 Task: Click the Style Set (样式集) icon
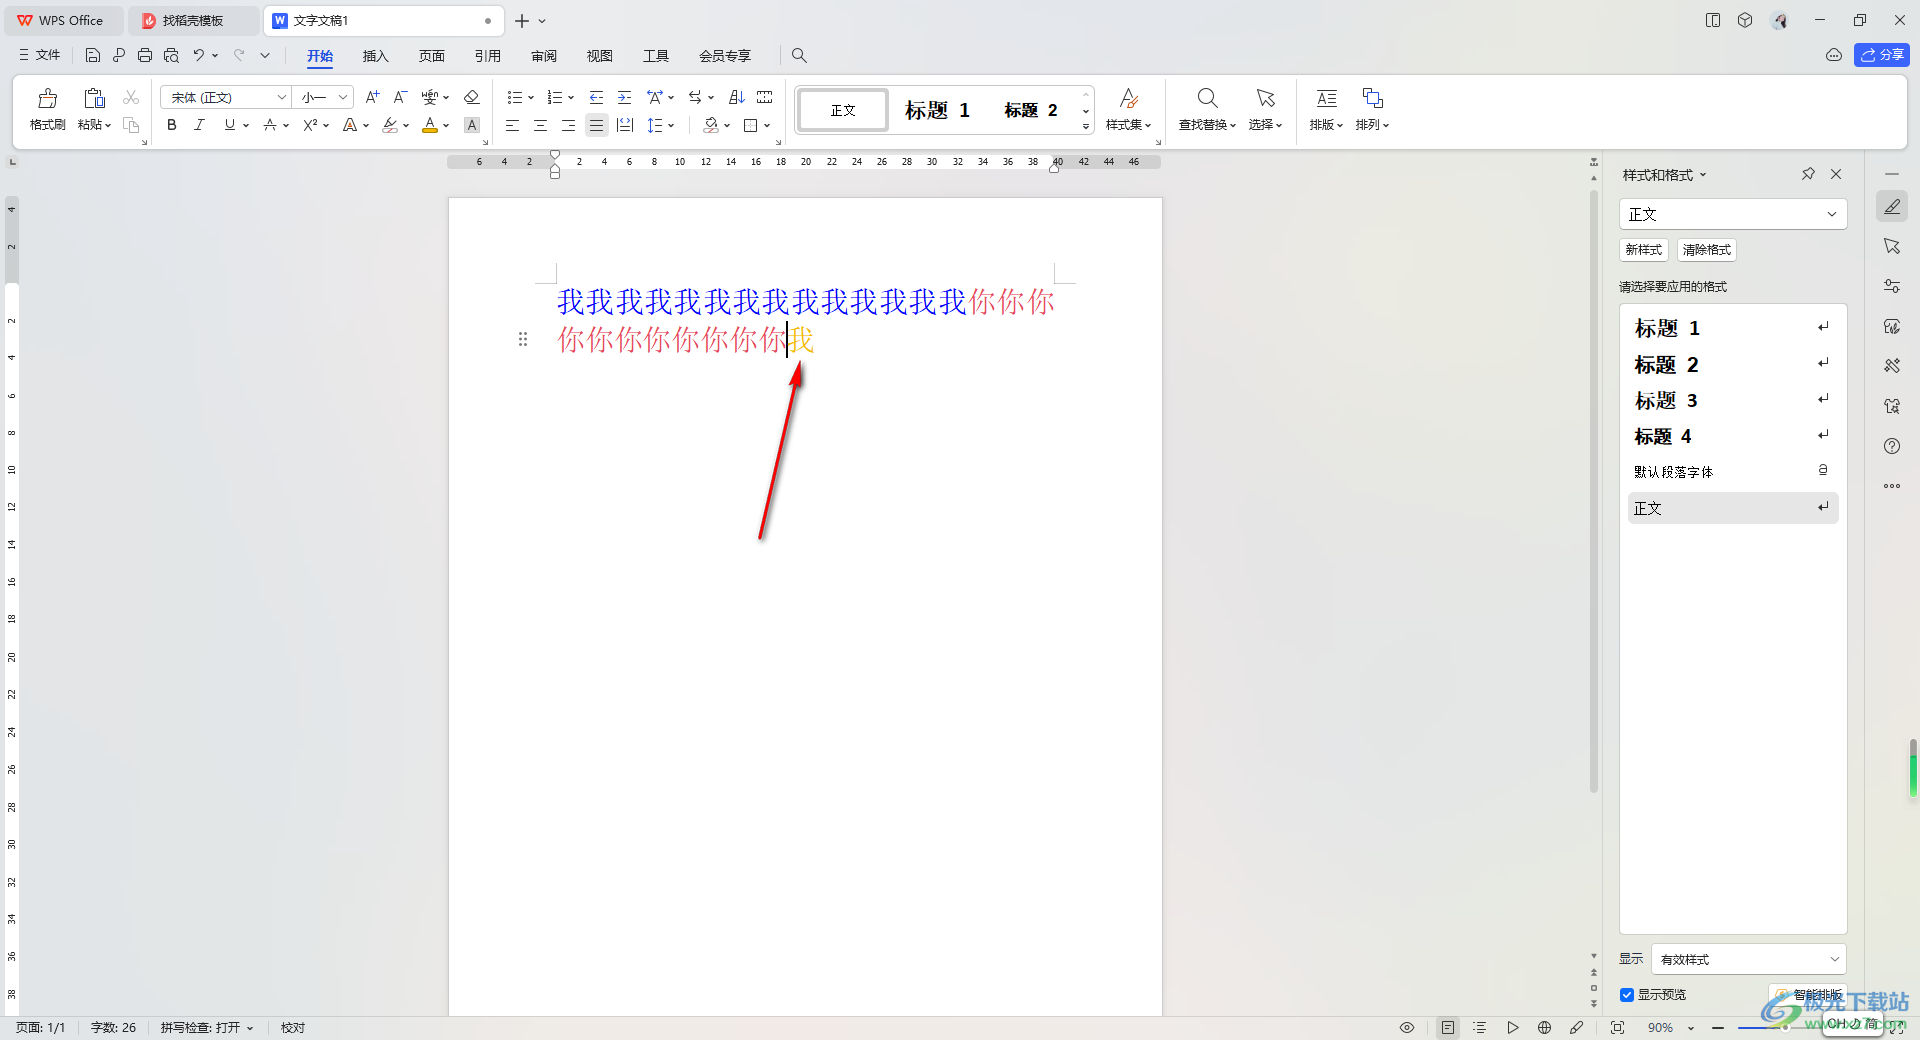[1129, 98]
